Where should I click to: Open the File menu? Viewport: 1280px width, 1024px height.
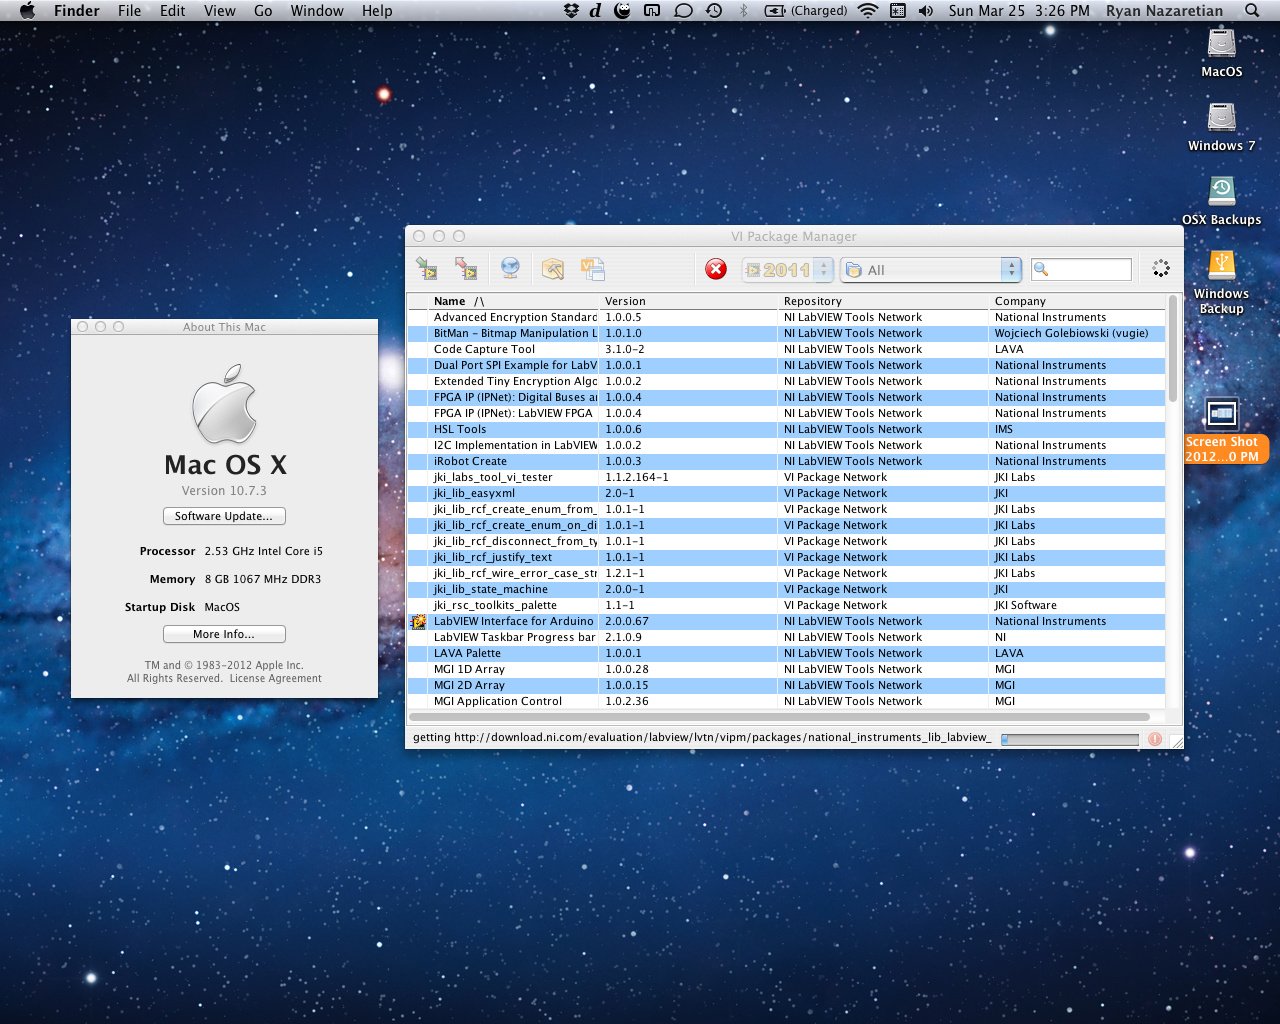click(129, 11)
